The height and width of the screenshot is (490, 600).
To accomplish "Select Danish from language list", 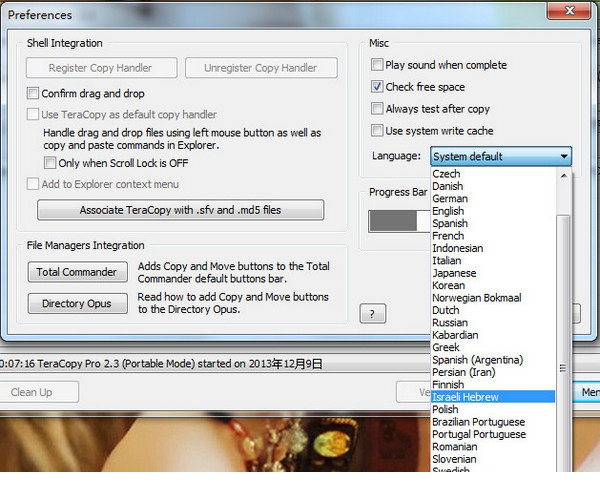I will [x=493, y=186].
